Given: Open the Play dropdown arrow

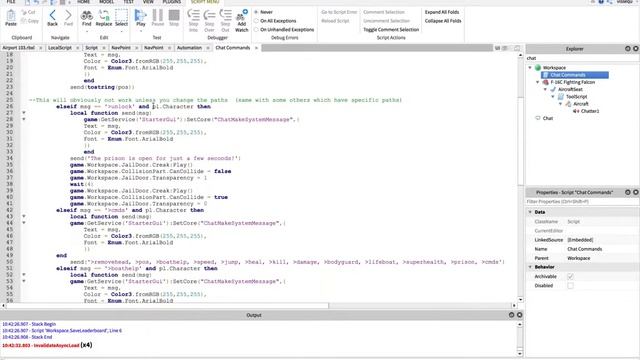Looking at the screenshot, I should [x=141, y=31].
